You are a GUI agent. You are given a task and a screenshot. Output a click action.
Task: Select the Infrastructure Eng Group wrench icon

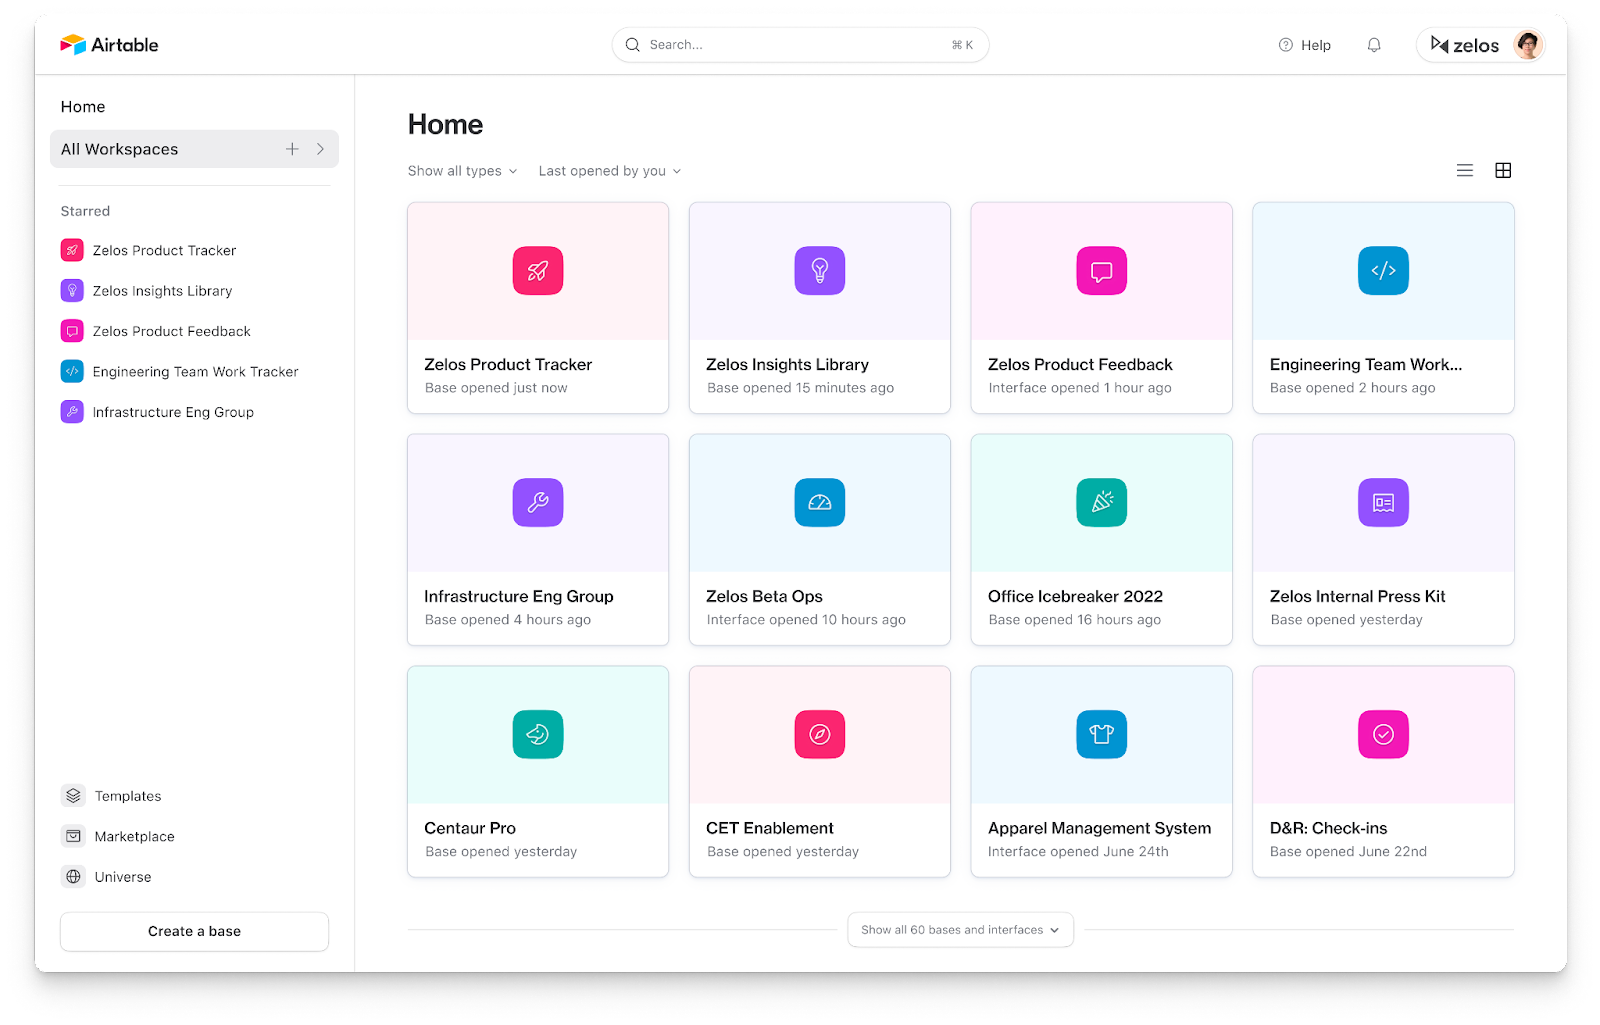point(537,502)
